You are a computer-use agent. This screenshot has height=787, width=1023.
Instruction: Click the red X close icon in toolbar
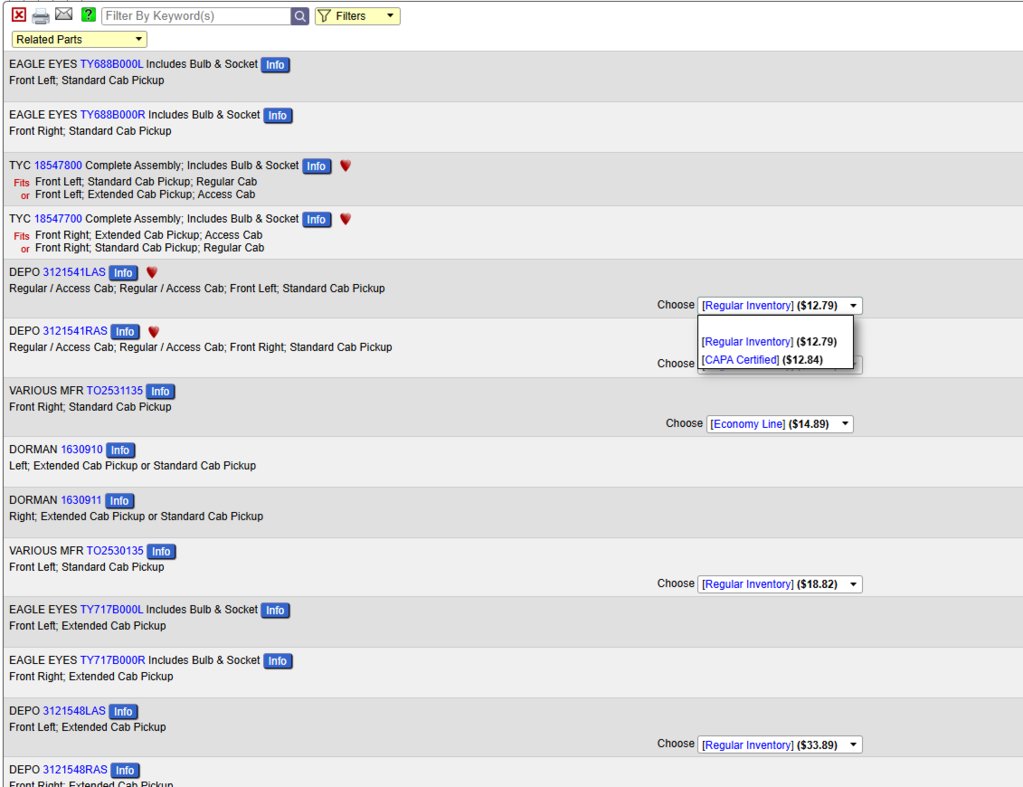19,15
